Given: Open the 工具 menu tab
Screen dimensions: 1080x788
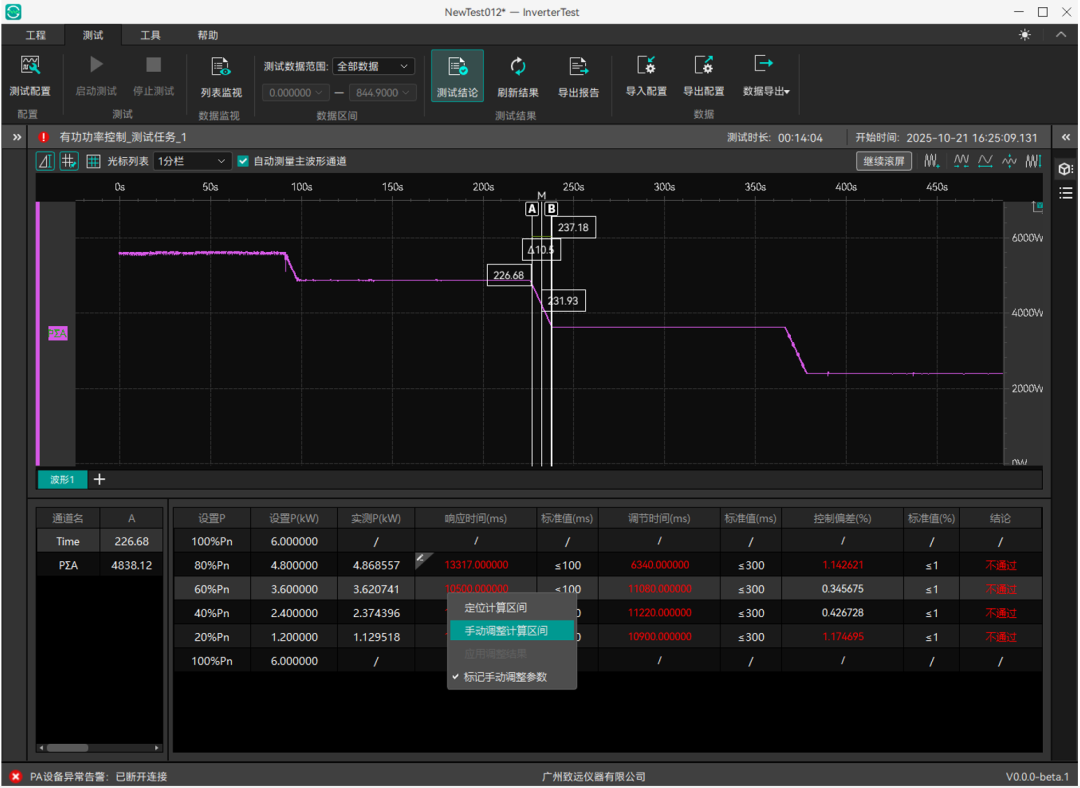Looking at the screenshot, I should 150,35.
